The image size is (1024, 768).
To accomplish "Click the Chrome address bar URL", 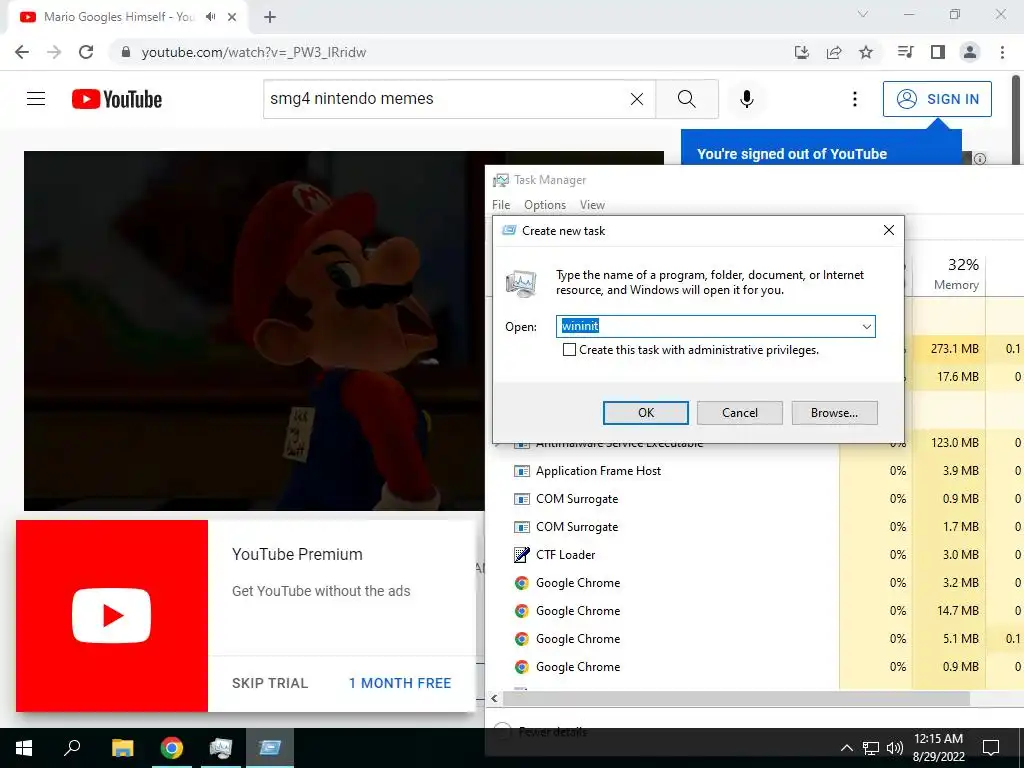I will [253, 52].
